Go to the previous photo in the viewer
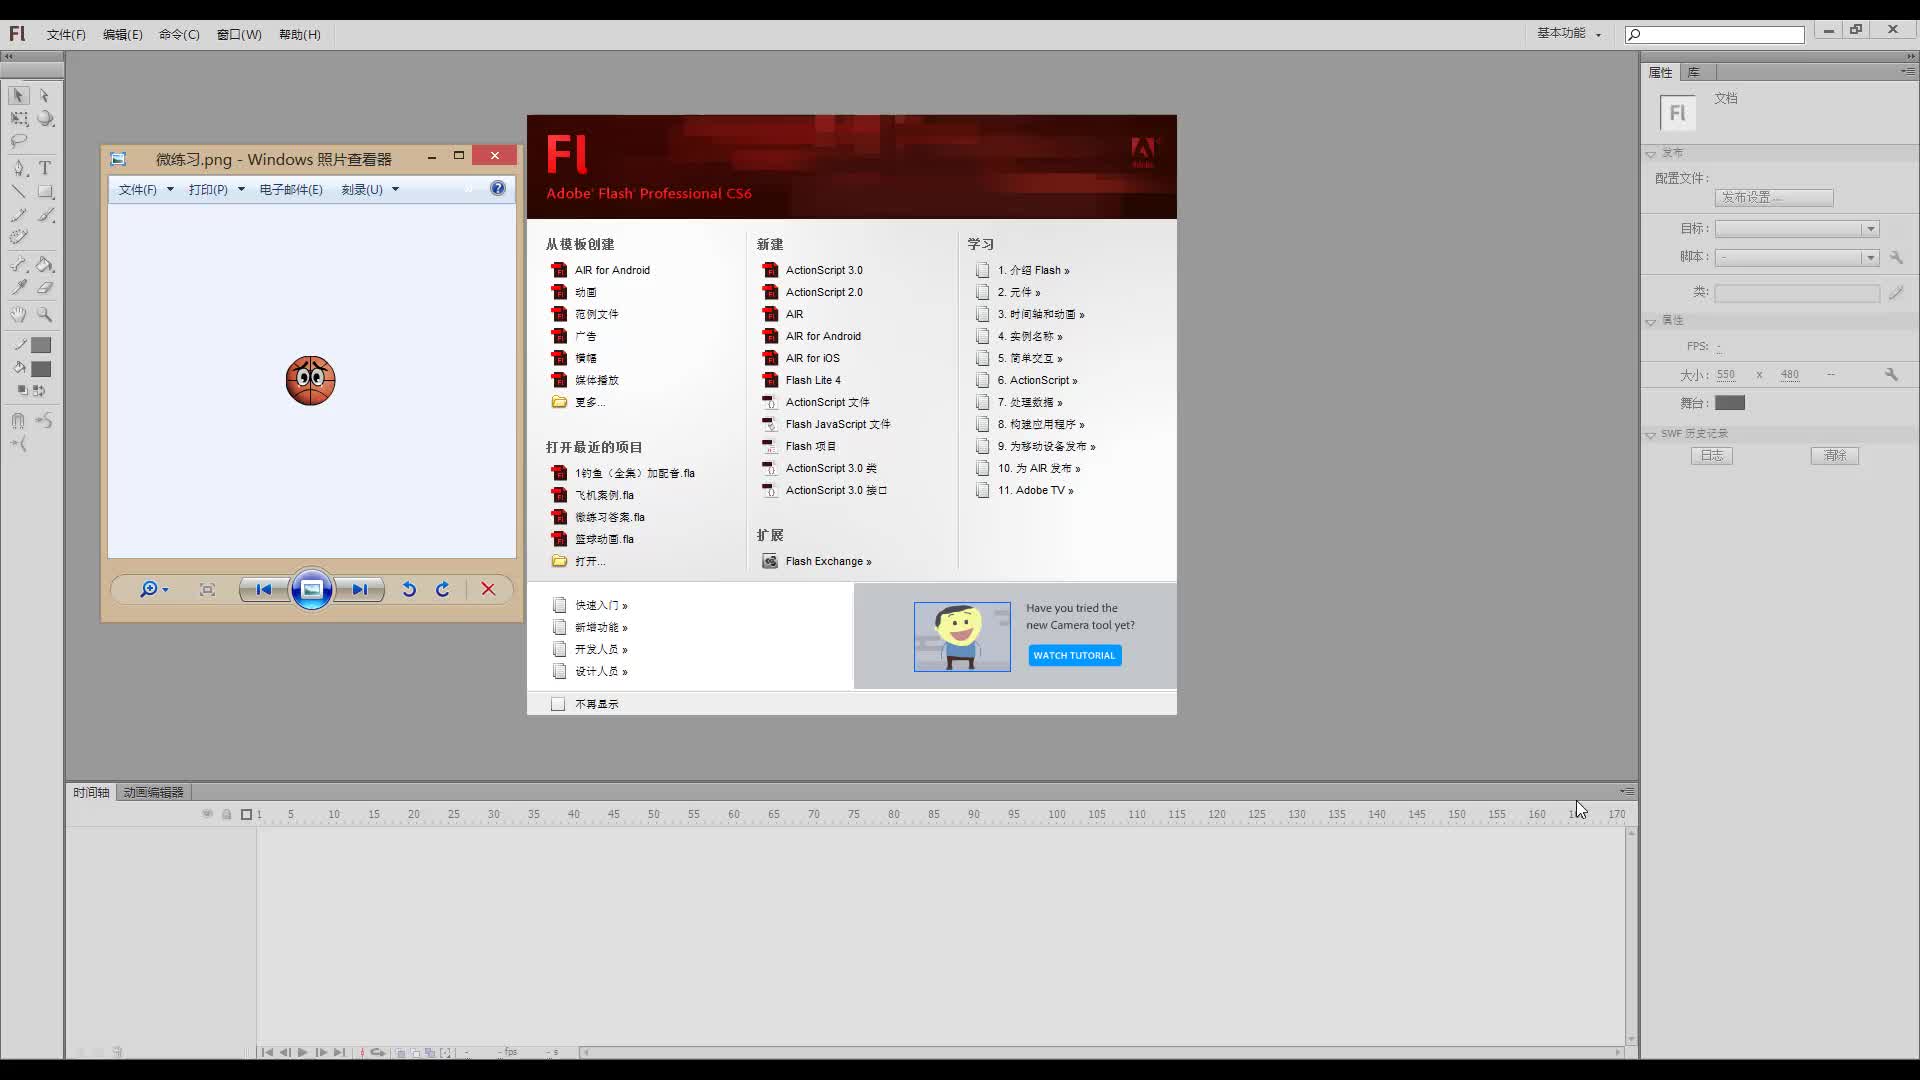The image size is (1920, 1080). click(264, 590)
